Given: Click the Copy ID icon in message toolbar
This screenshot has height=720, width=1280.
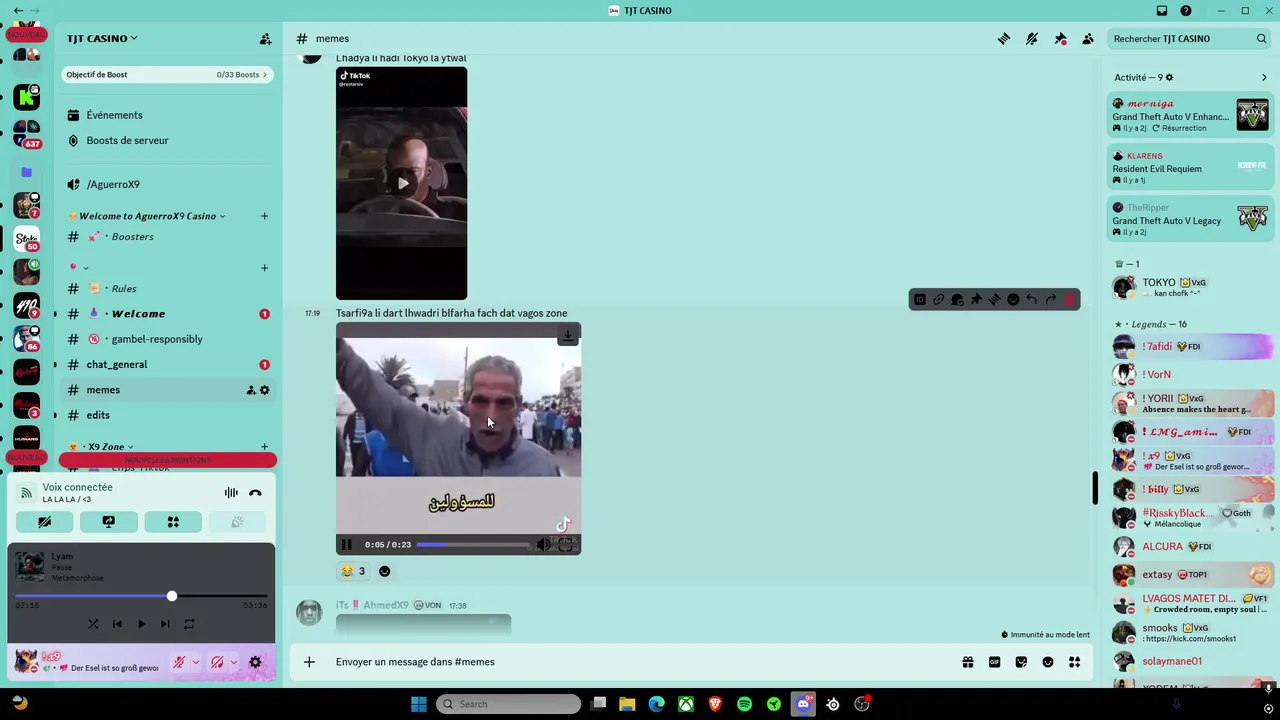Looking at the screenshot, I should coord(920,300).
